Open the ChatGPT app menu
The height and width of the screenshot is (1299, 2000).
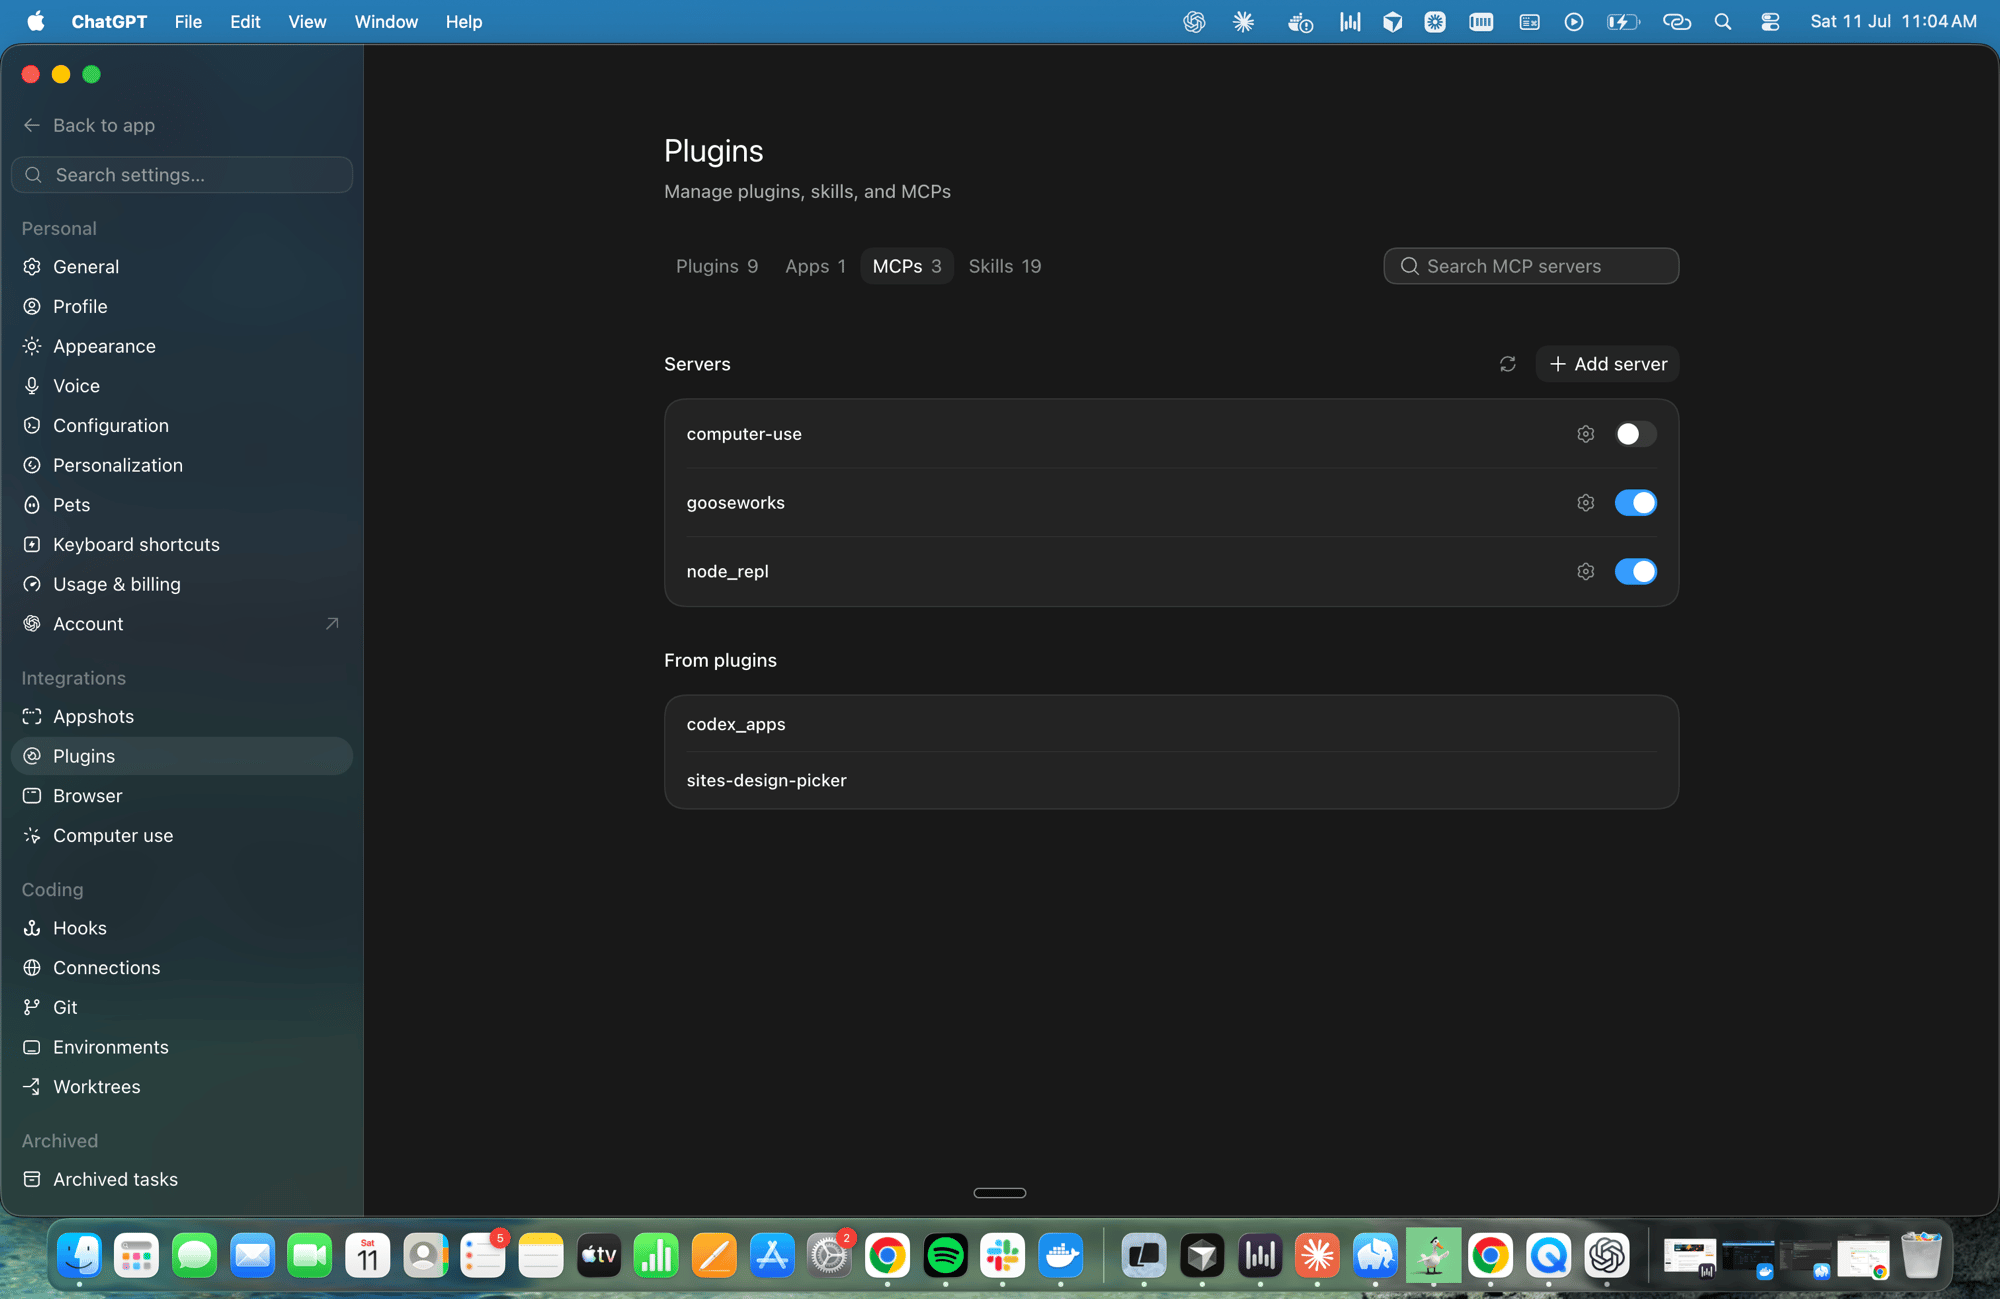[109, 21]
